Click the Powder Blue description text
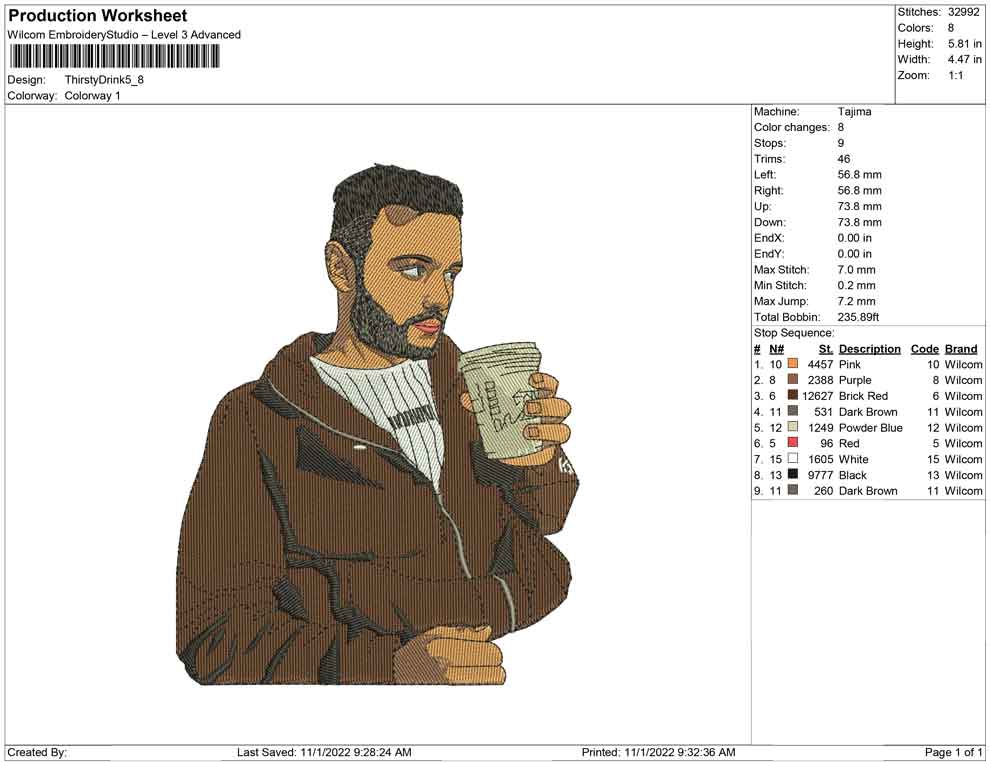This screenshot has width=990, height=762. coord(871,427)
